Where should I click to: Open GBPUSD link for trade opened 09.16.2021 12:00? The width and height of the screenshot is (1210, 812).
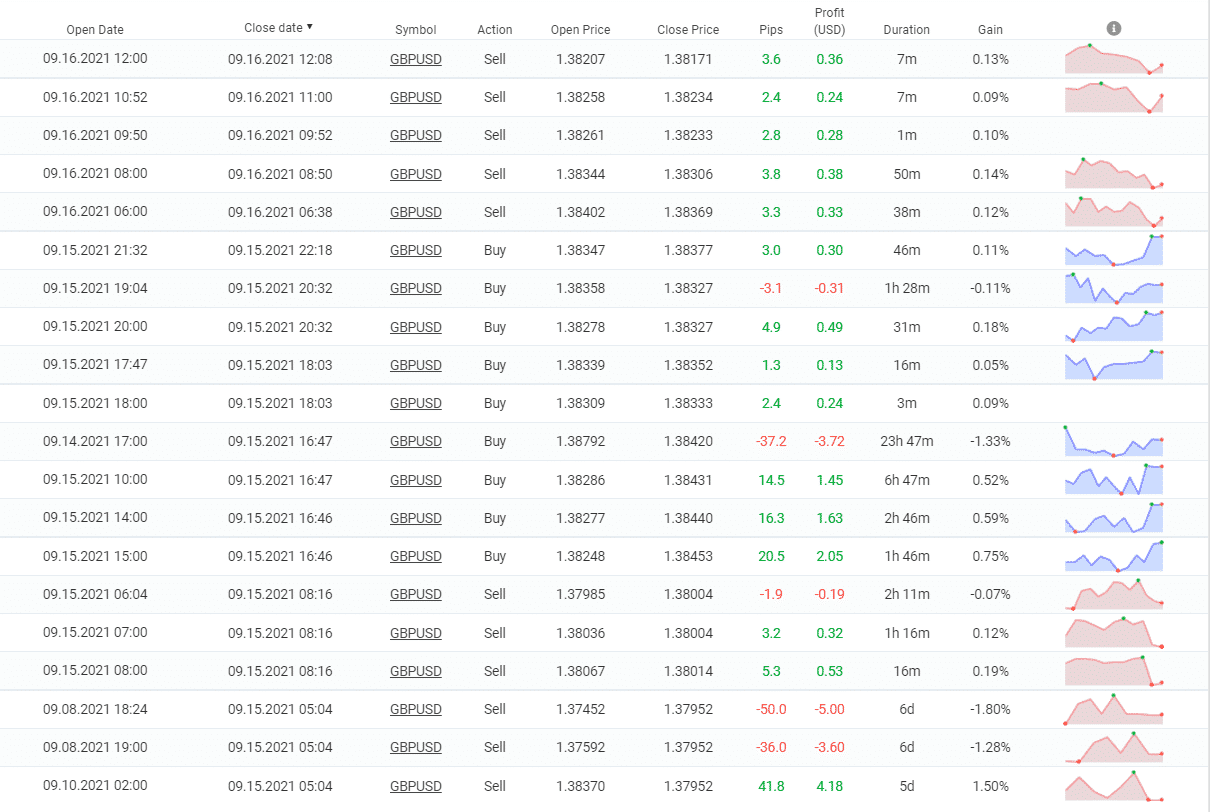(x=415, y=60)
